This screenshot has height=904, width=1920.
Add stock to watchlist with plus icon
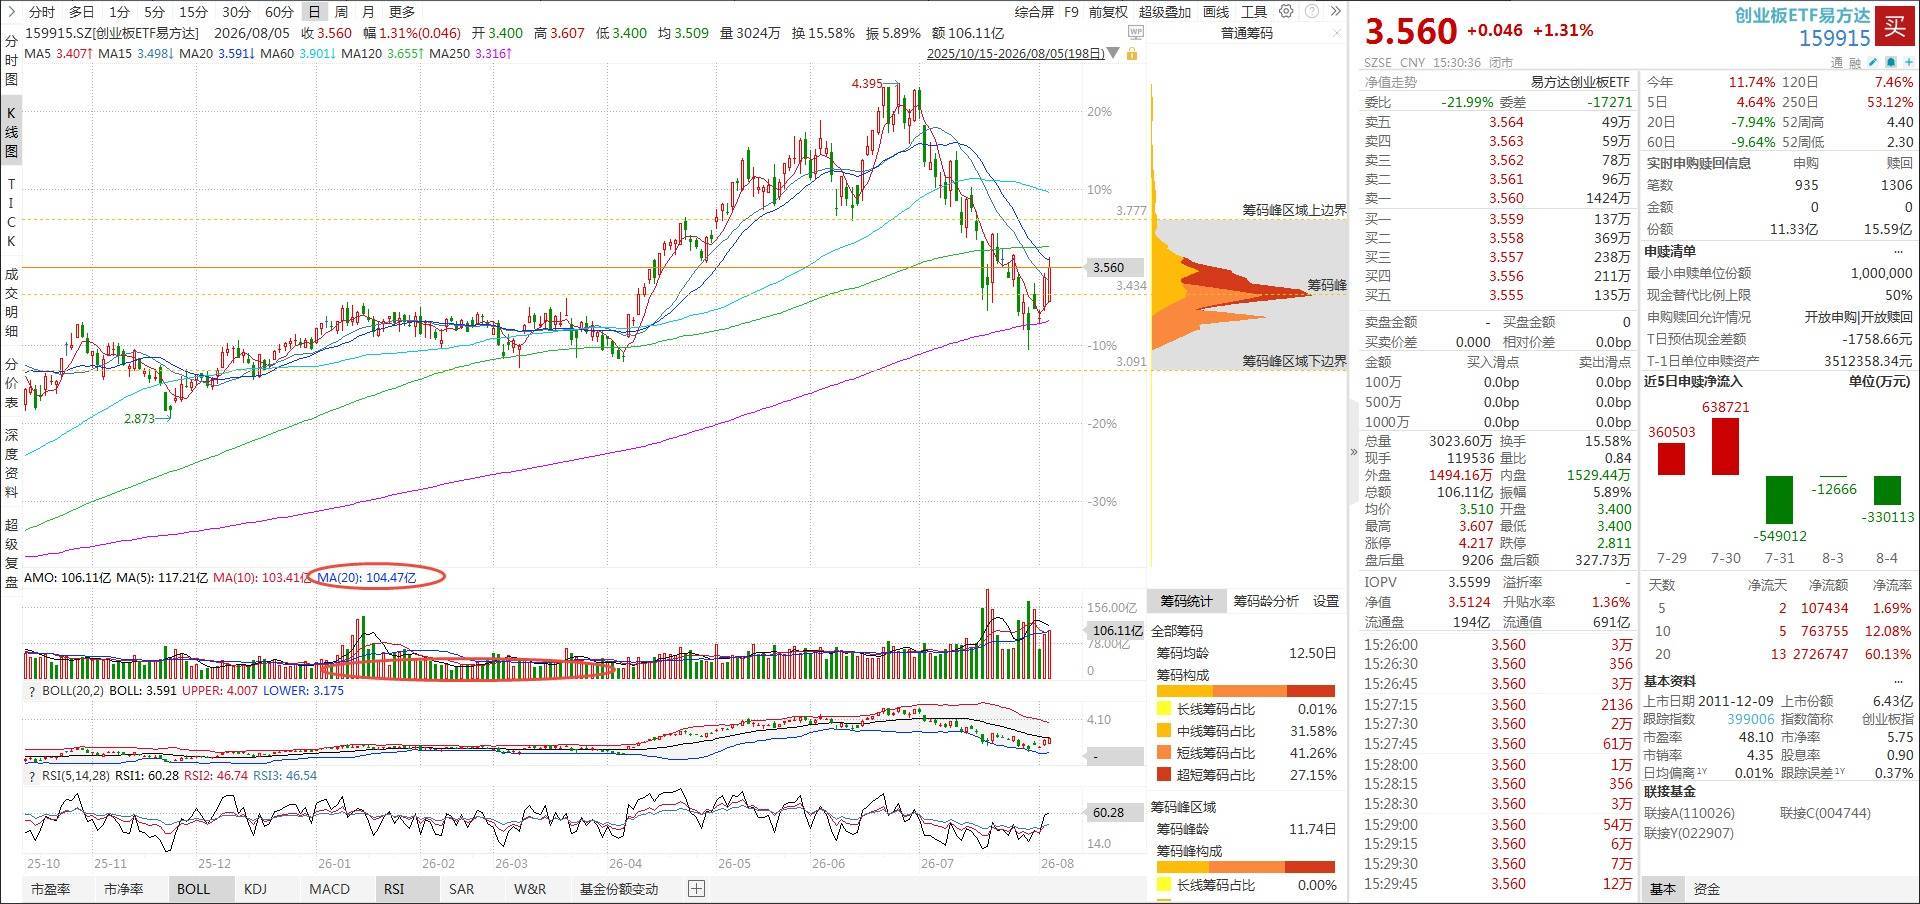tap(1909, 62)
